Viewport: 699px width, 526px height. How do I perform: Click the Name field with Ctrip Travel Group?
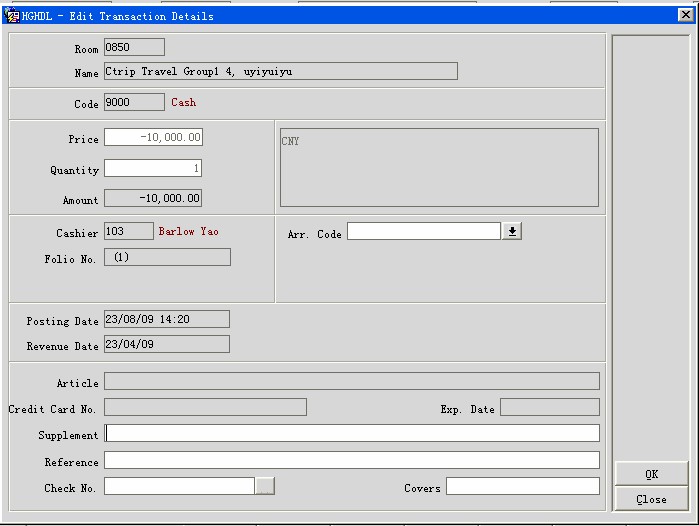pos(281,71)
